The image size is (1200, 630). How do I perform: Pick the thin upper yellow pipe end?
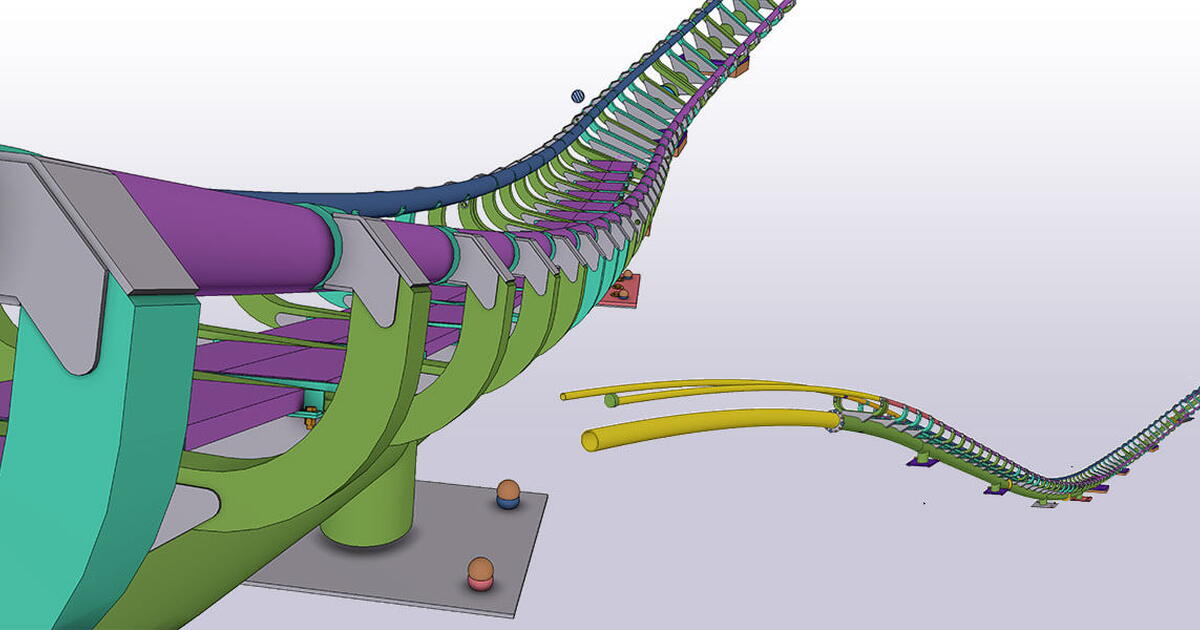click(x=565, y=396)
